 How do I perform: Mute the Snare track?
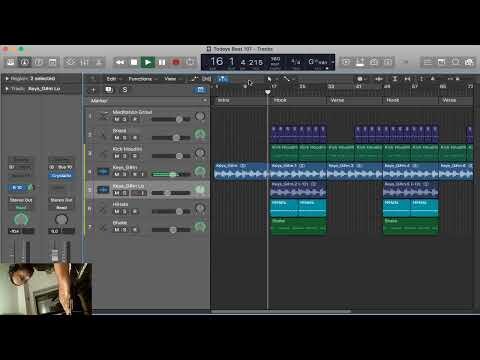click(x=117, y=138)
